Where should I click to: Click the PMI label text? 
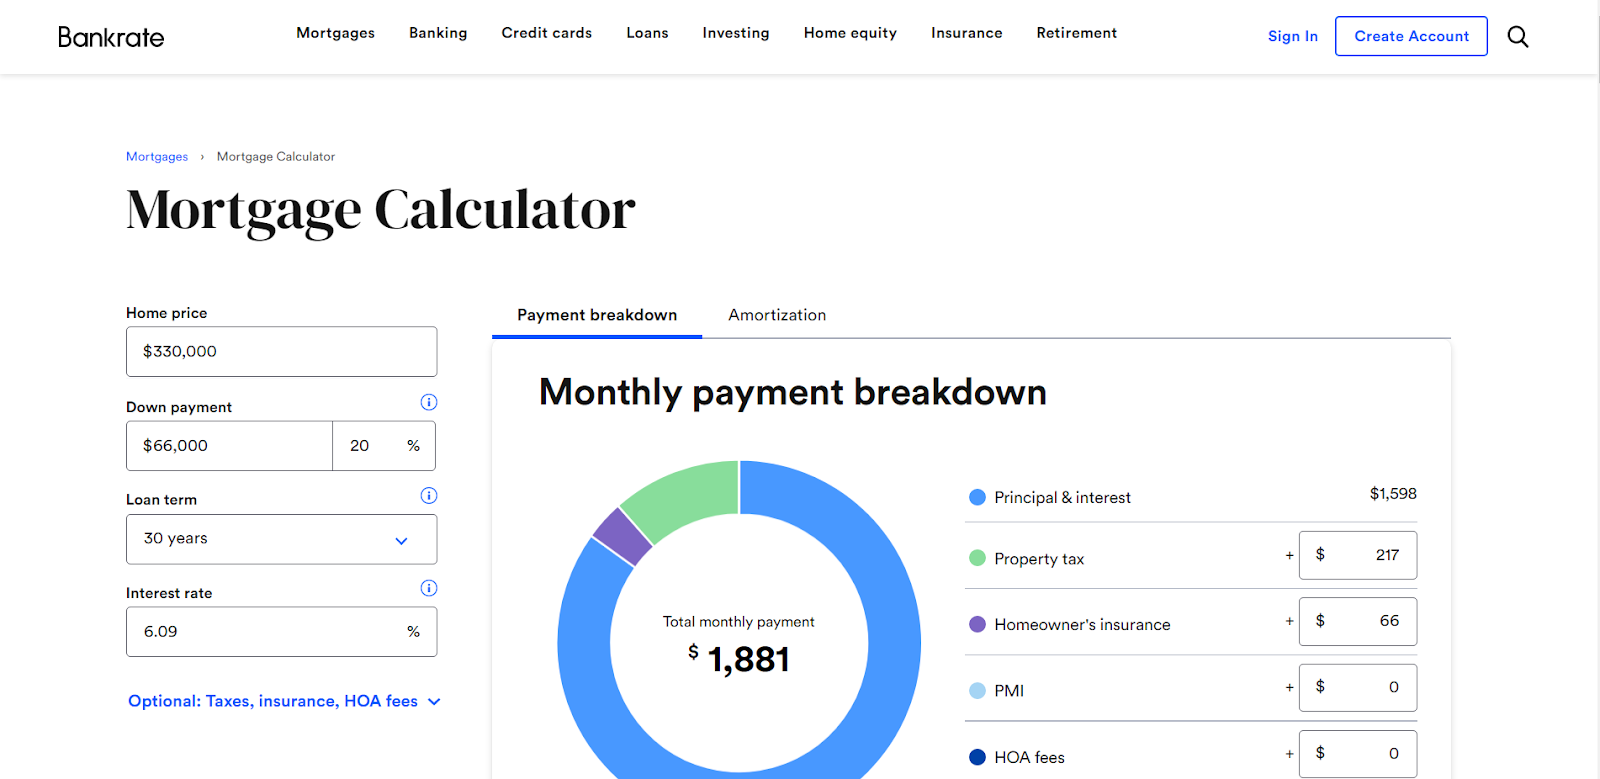(1009, 691)
